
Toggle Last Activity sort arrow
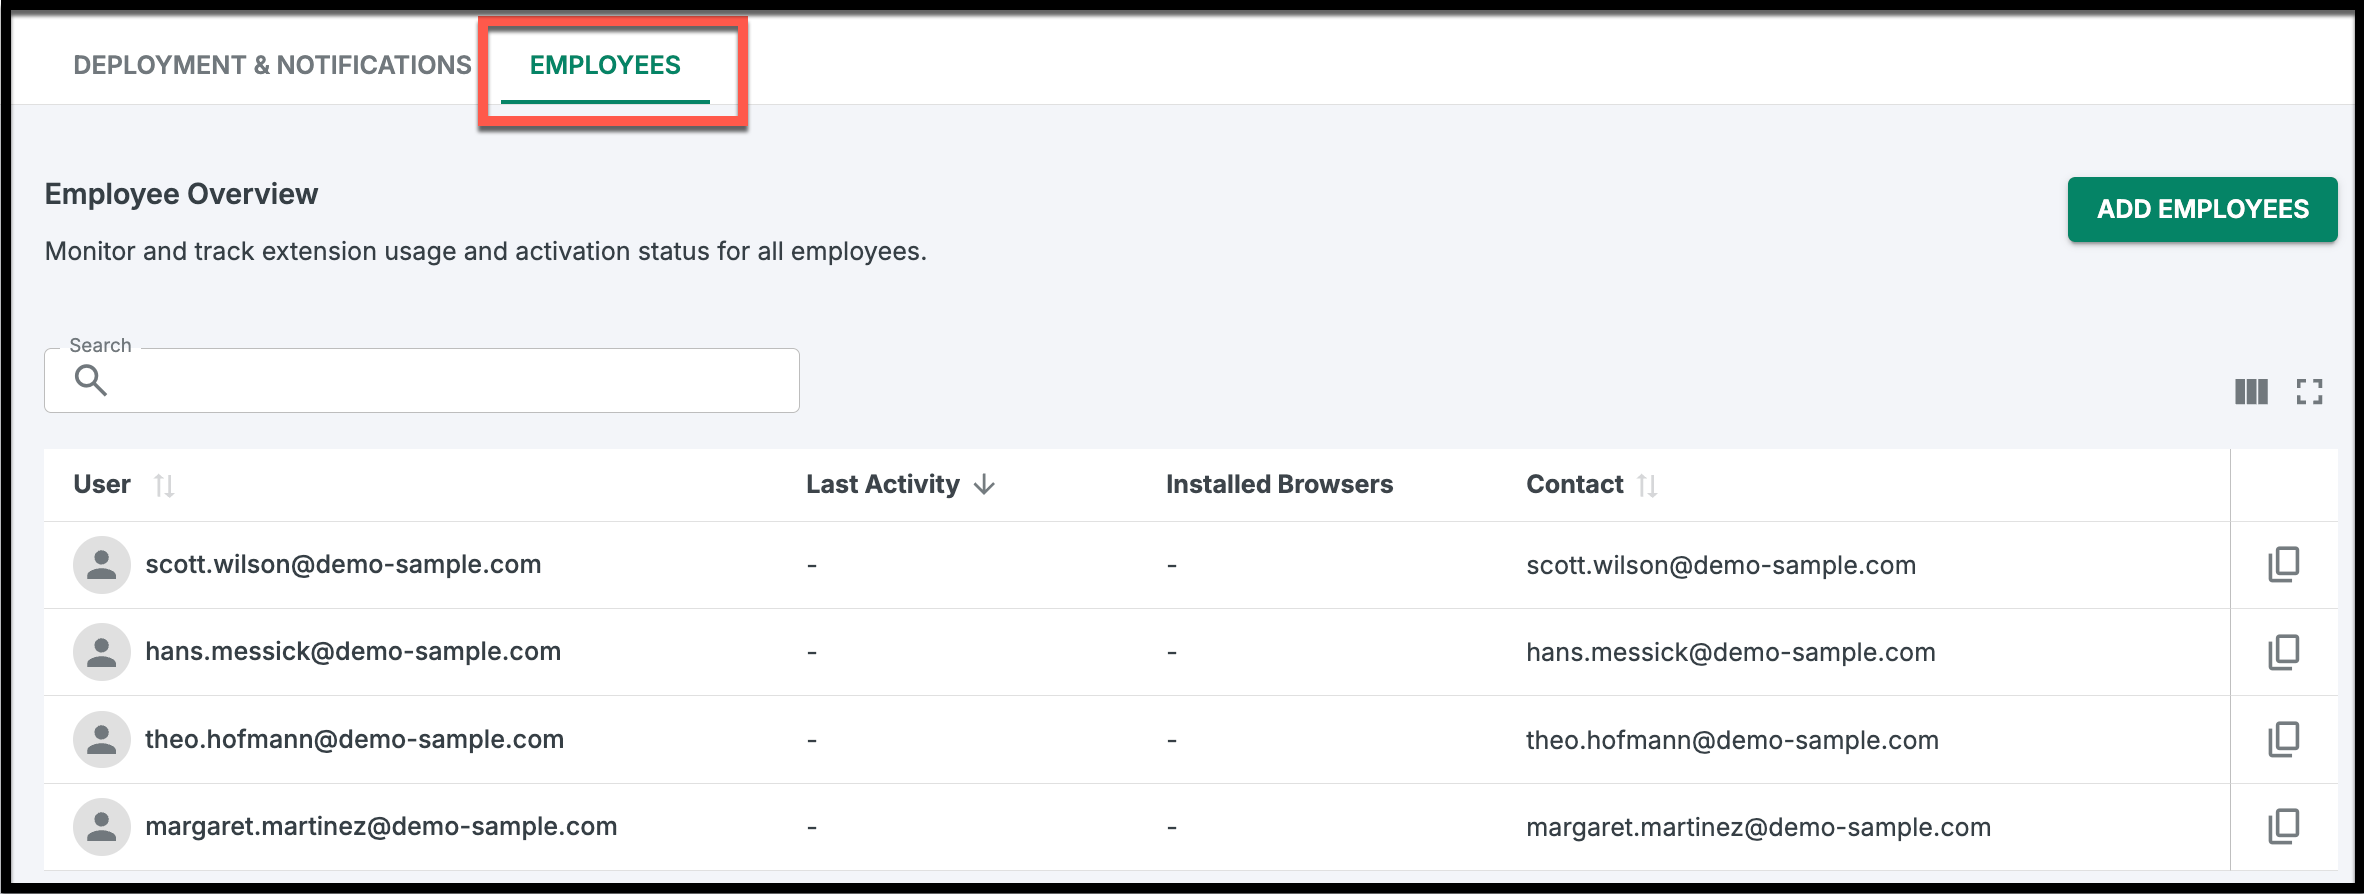pyautogui.click(x=984, y=484)
